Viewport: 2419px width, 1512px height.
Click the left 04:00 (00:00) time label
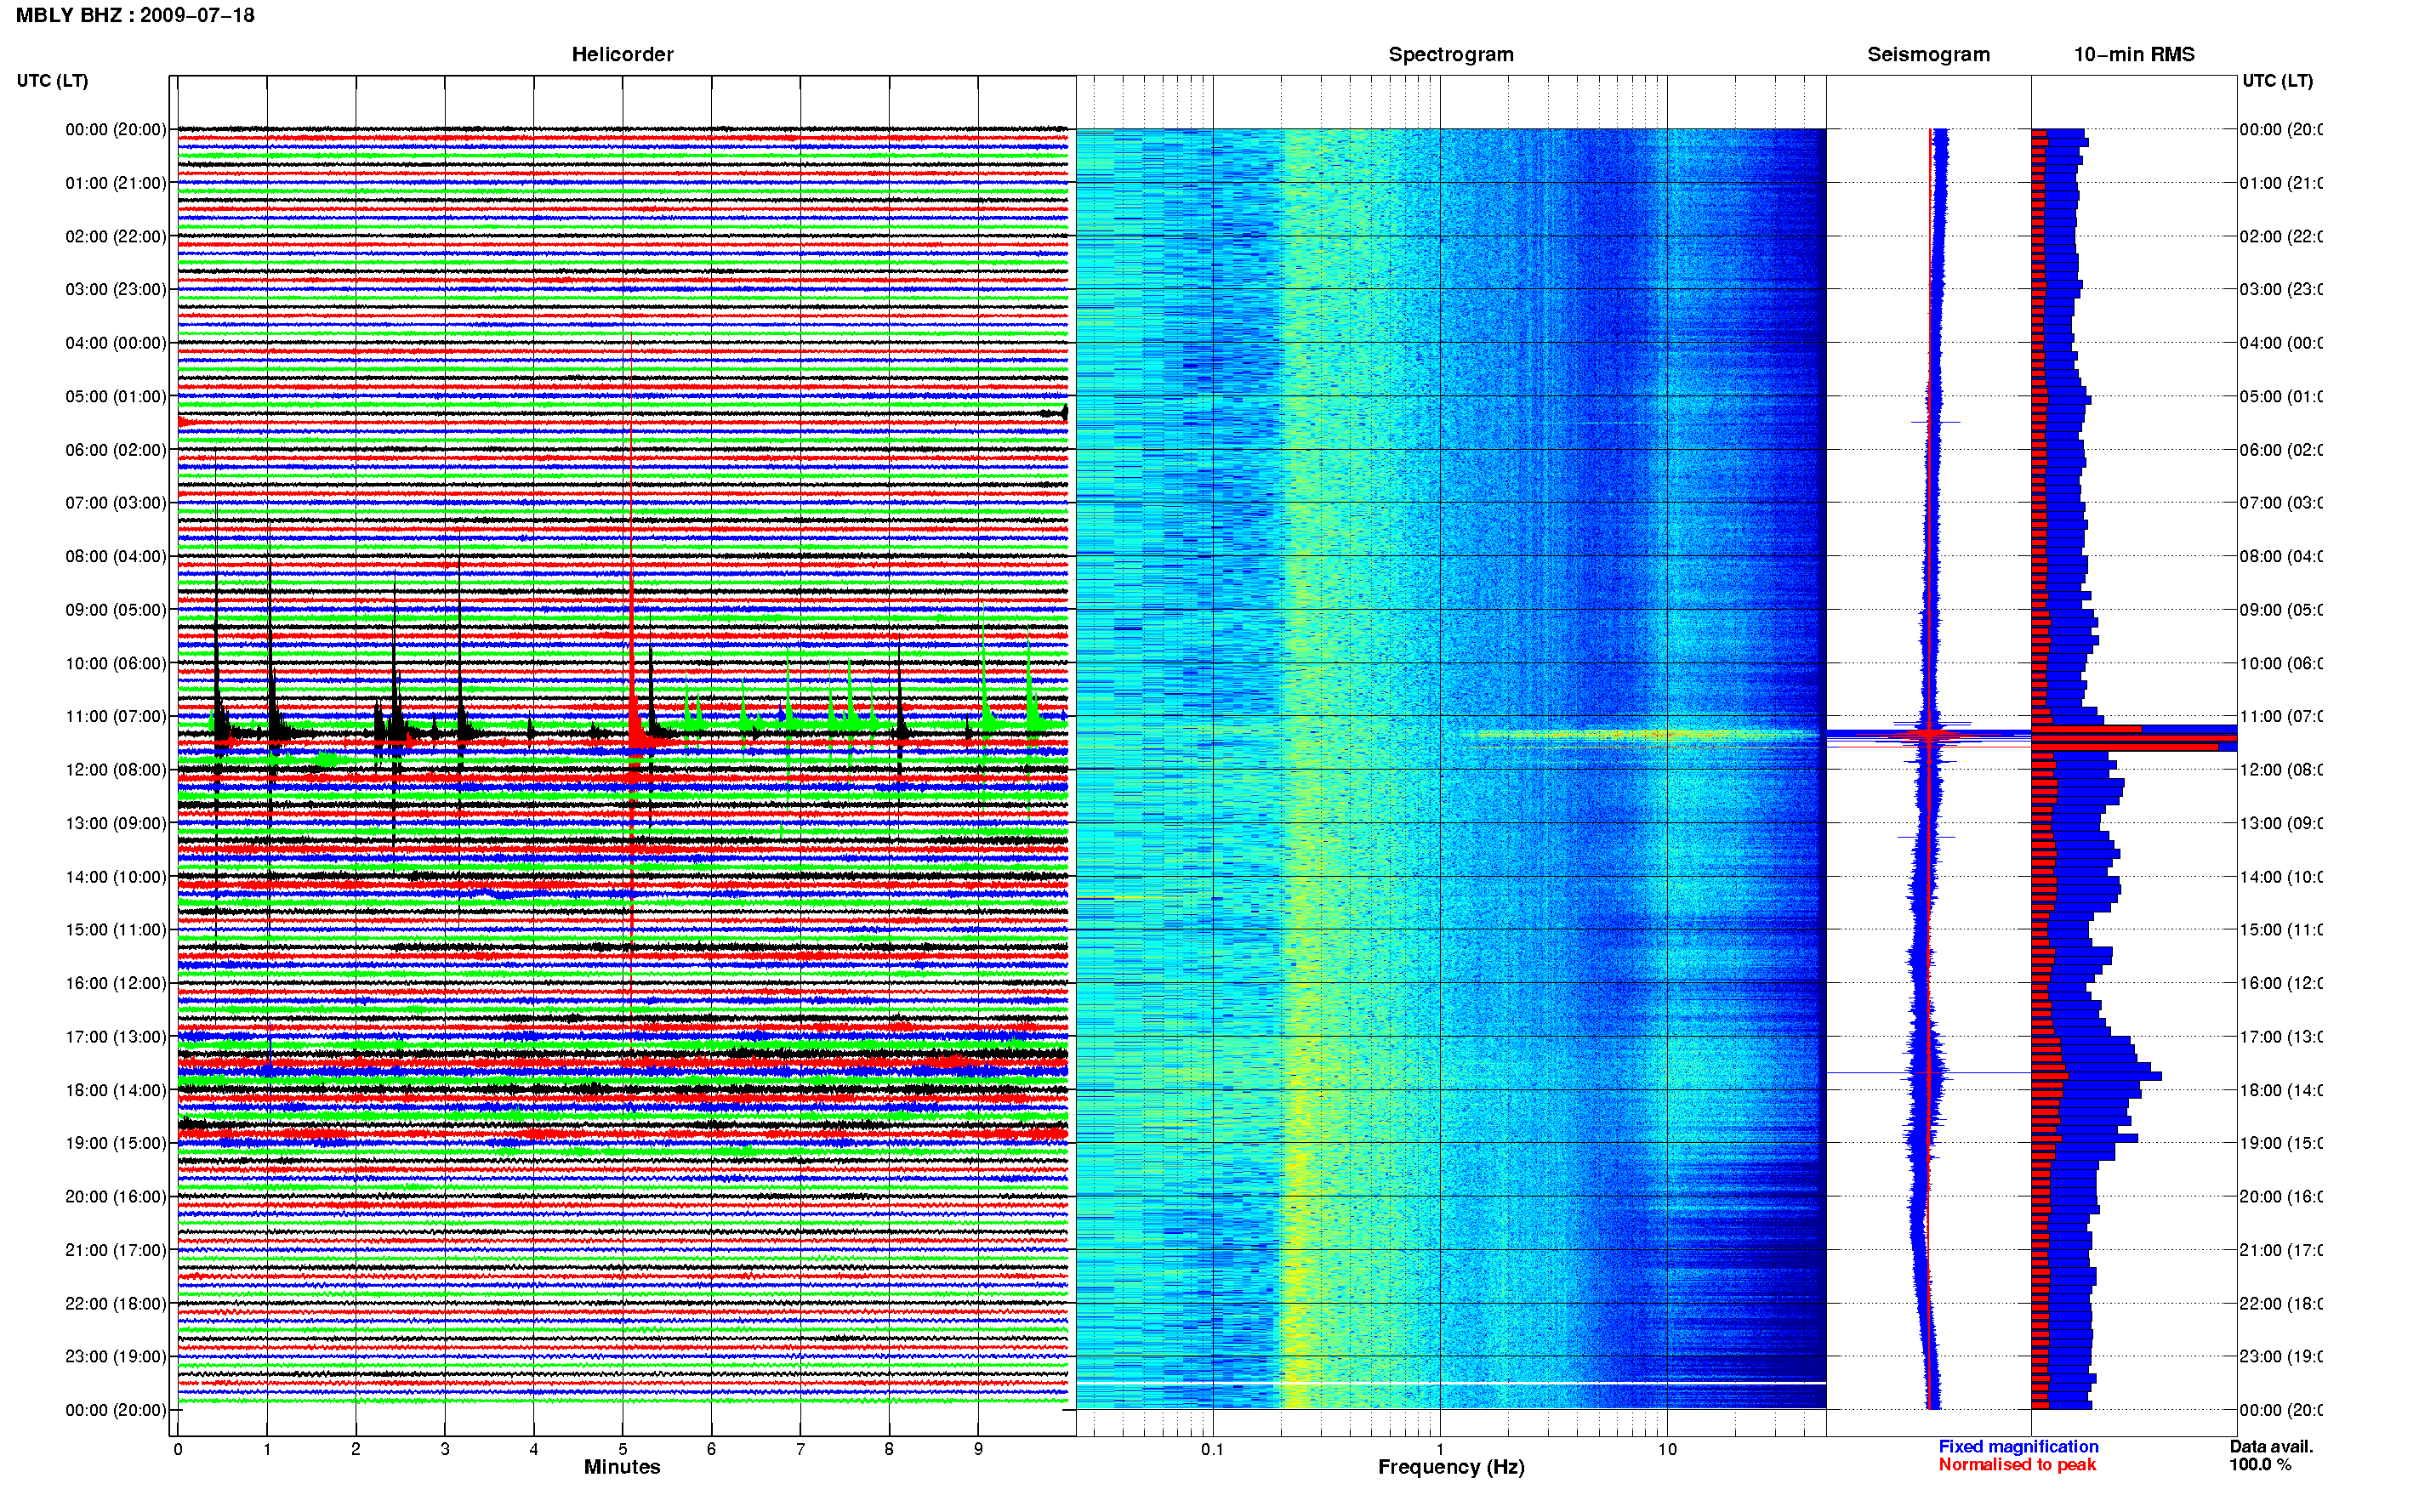(116, 343)
